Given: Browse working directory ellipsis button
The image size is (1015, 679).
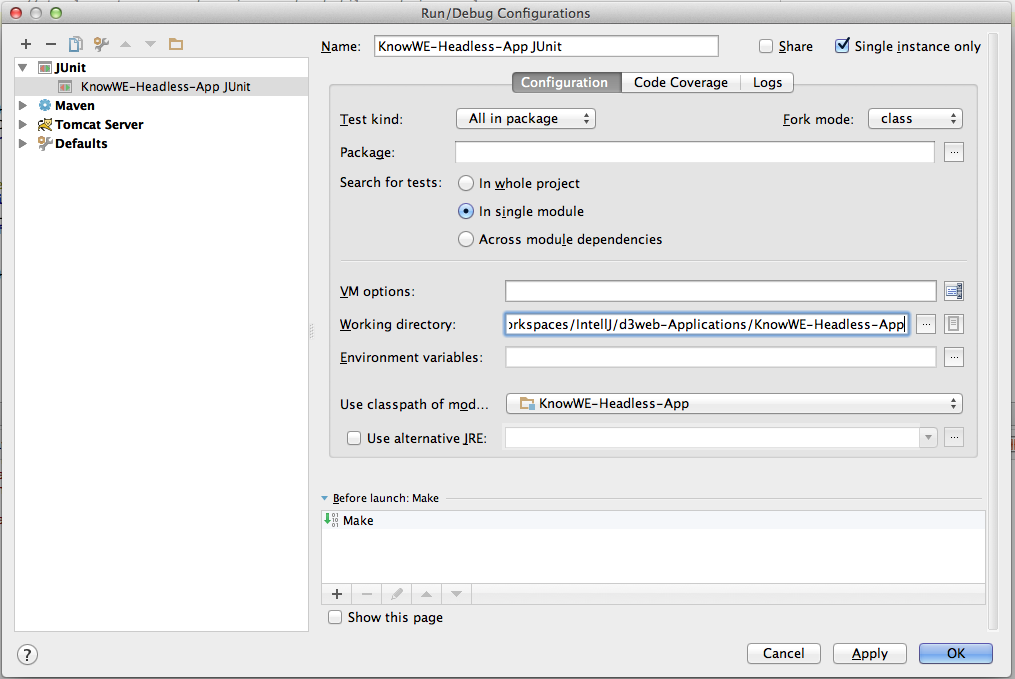Looking at the screenshot, I should [926, 324].
